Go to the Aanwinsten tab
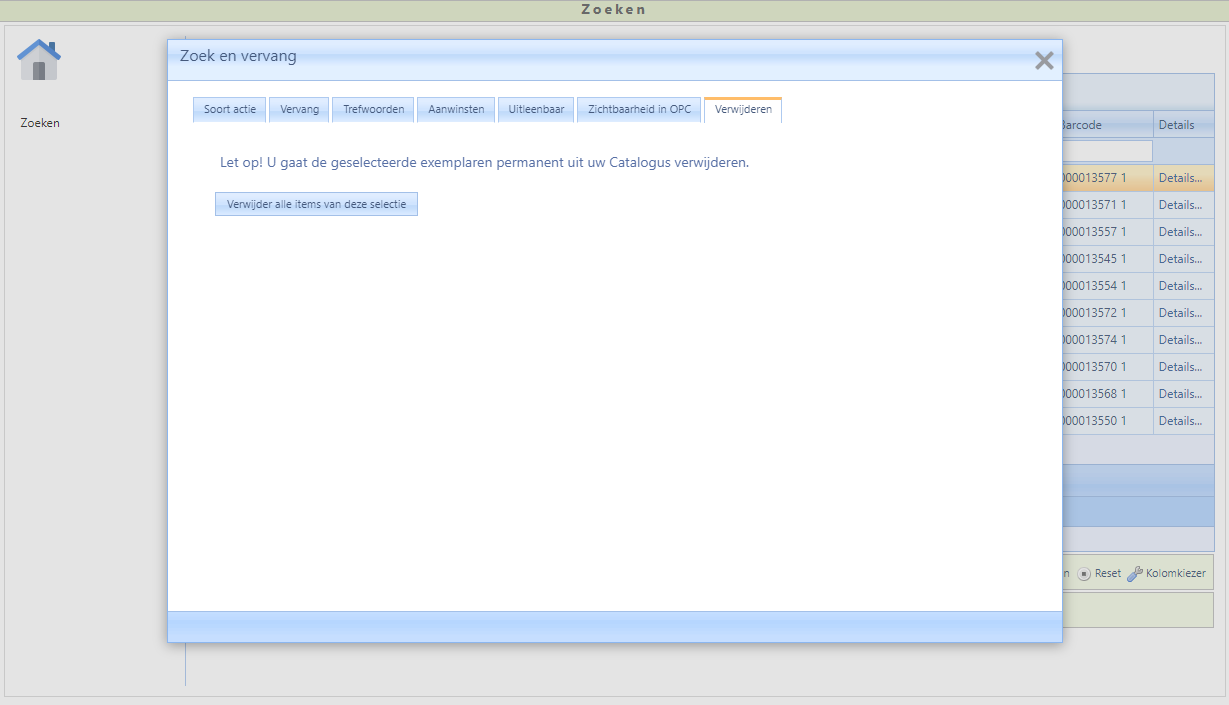Screen dimensions: 1229x705 click(456, 110)
